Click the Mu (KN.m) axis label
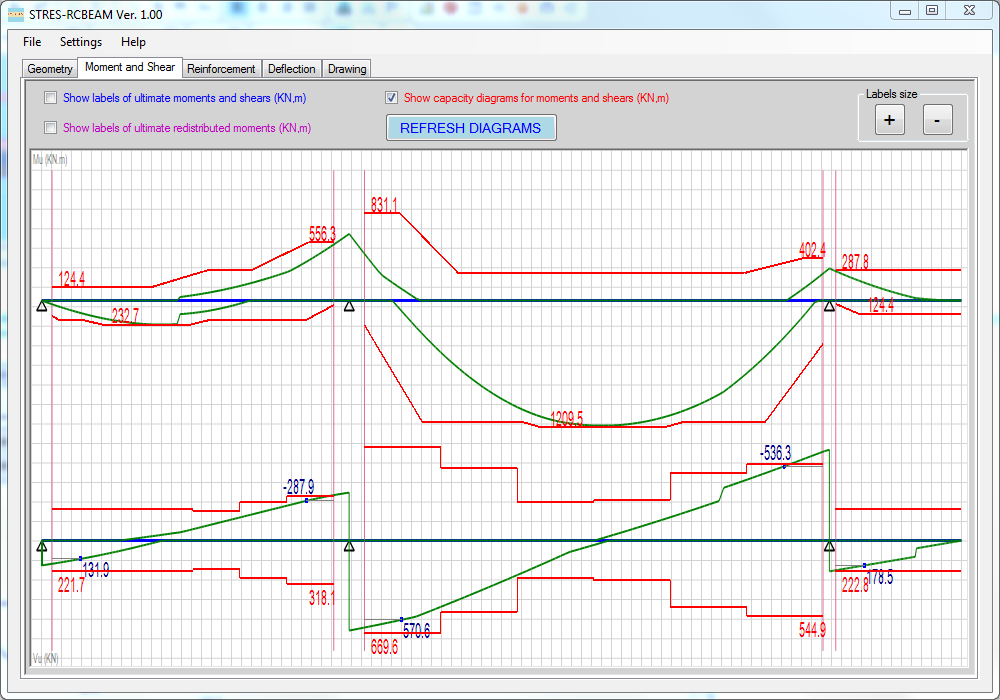This screenshot has width=1000, height=700. [50, 159]
